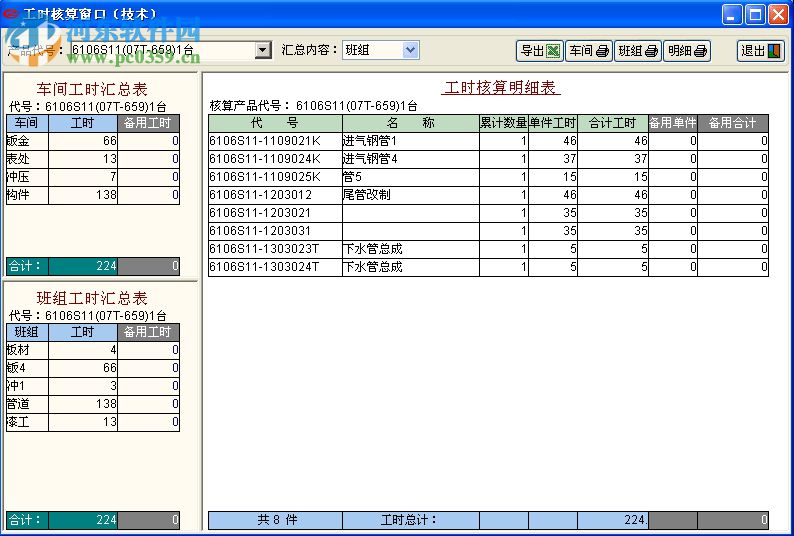Print the 车间 workshop summary
794x536 pixels.
click(x=588, y=51)
